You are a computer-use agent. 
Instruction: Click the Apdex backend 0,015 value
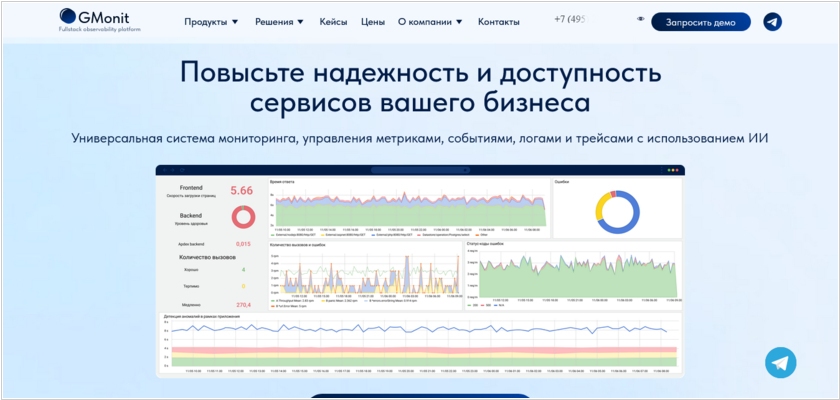243,244
